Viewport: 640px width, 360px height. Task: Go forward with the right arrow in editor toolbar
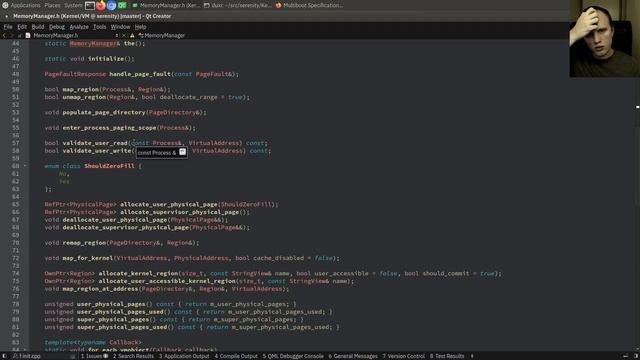[x=11, y=36]
